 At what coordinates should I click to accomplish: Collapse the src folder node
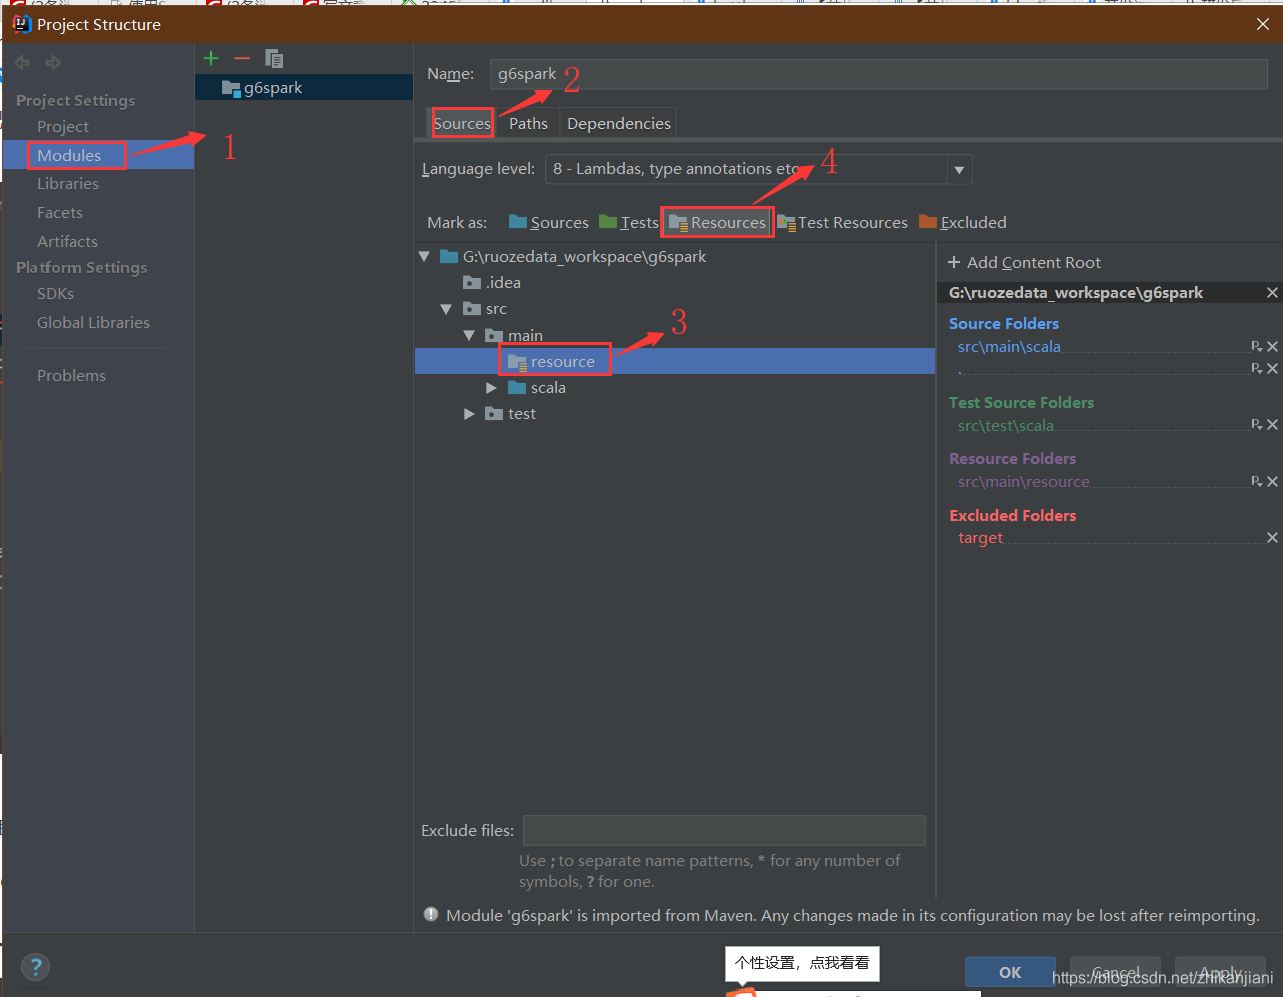tap(446, 309)
